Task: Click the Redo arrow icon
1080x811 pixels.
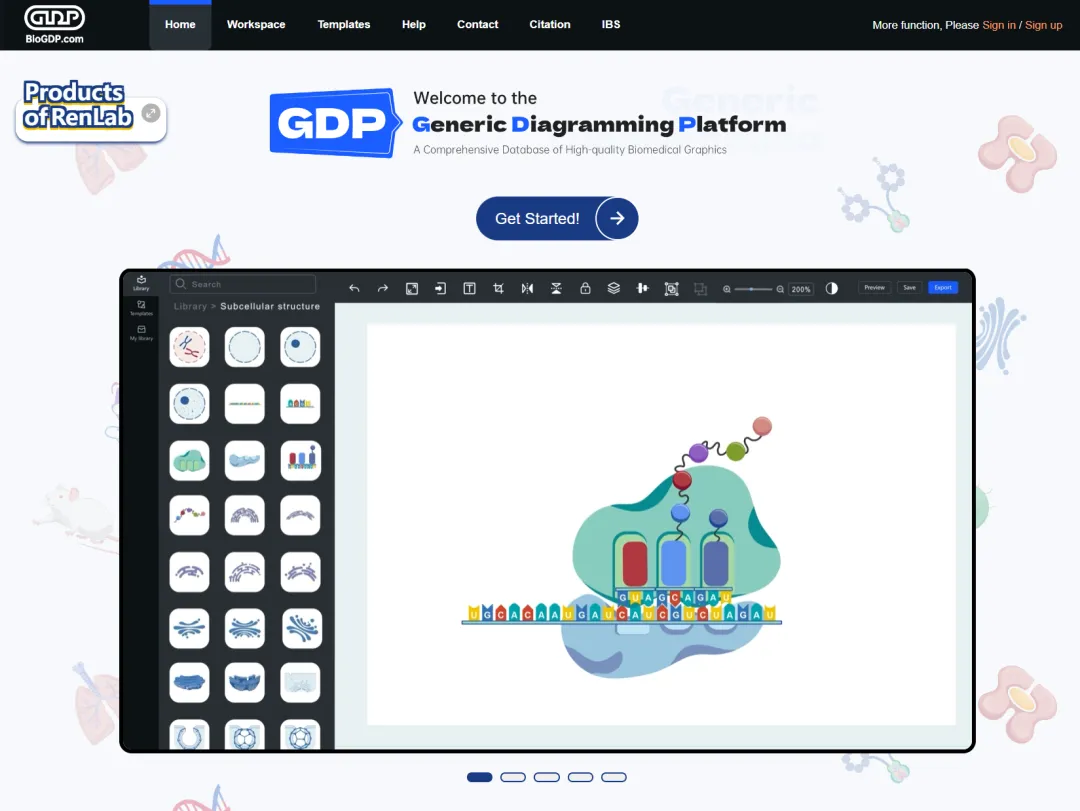Action: (x=383, y=289)
